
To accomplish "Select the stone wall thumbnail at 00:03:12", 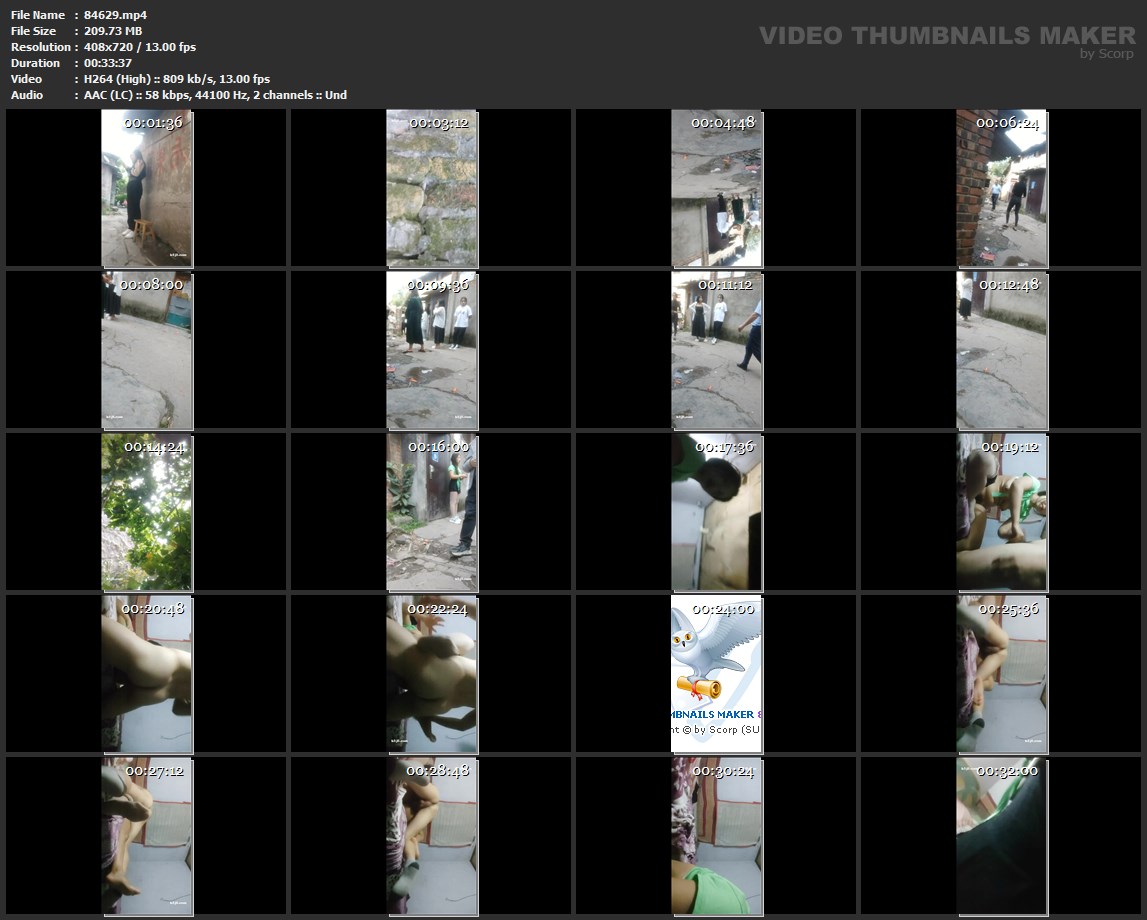I will (432, 188).
